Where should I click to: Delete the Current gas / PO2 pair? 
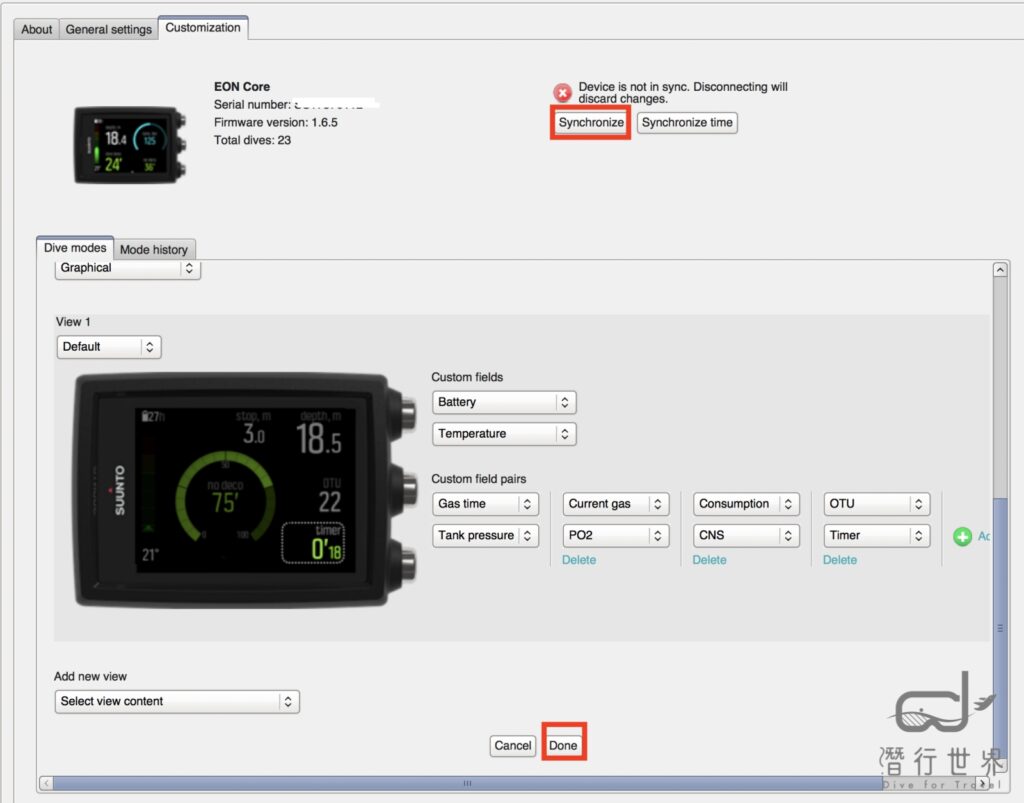pos(579,559)
